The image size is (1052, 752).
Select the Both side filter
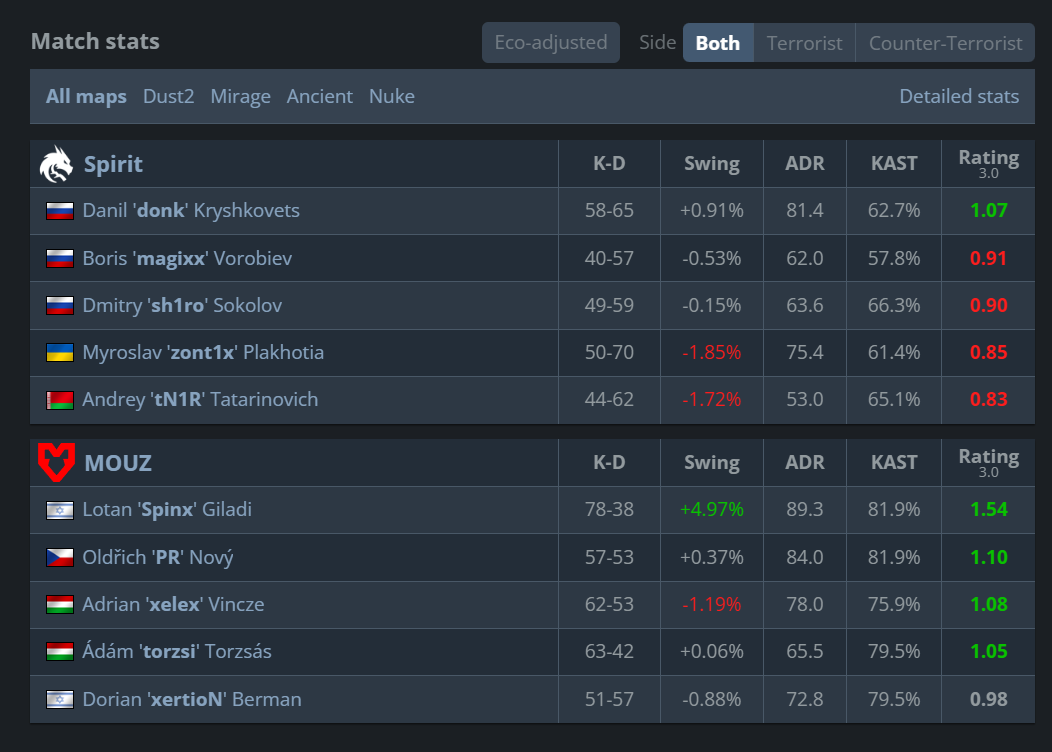coord(718,43)
